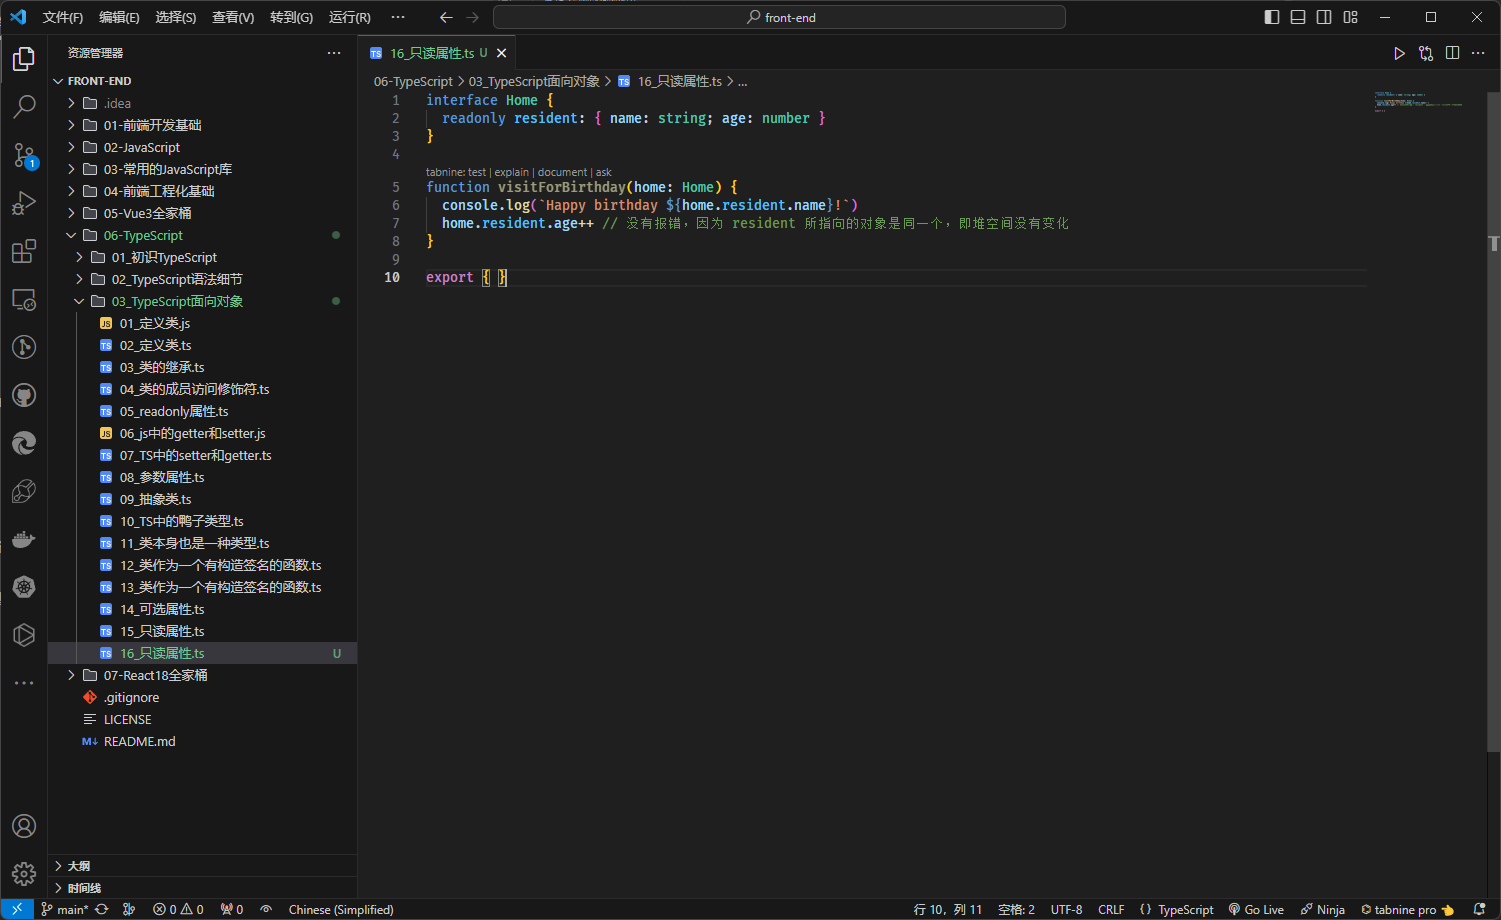Expand the 大纲 outline section
Screen dimensions: 1501x920
click(79, 866)
